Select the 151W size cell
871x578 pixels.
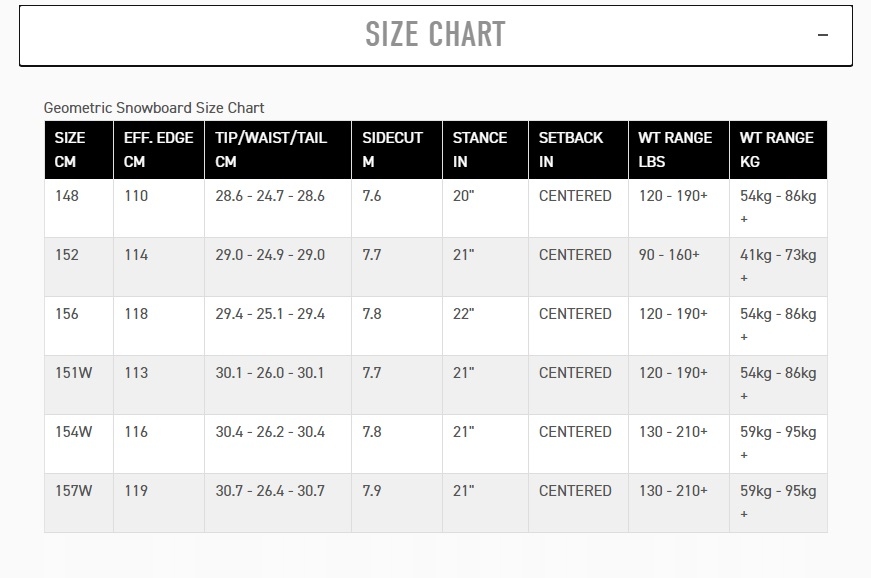click(73, 373)
